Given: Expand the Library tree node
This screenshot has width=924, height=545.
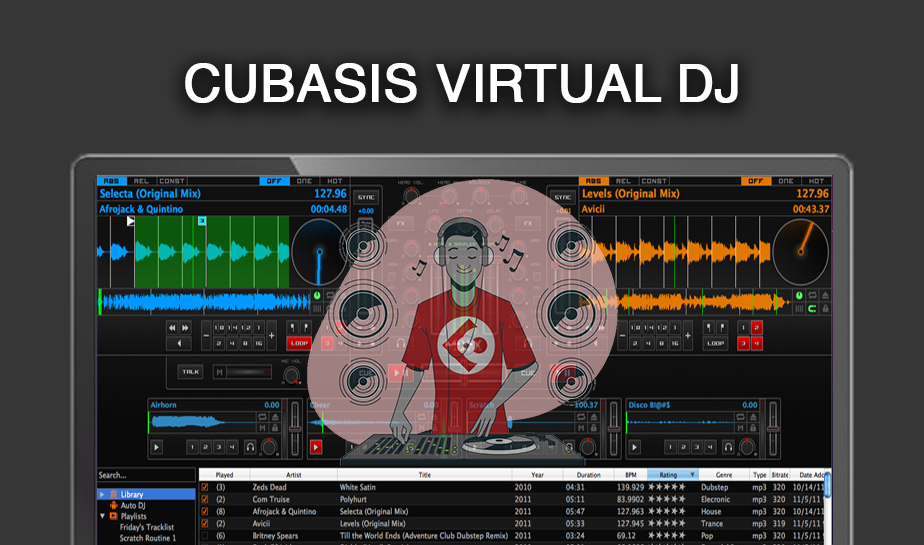Looking at the screenshot, I should (x=102, y=494).
